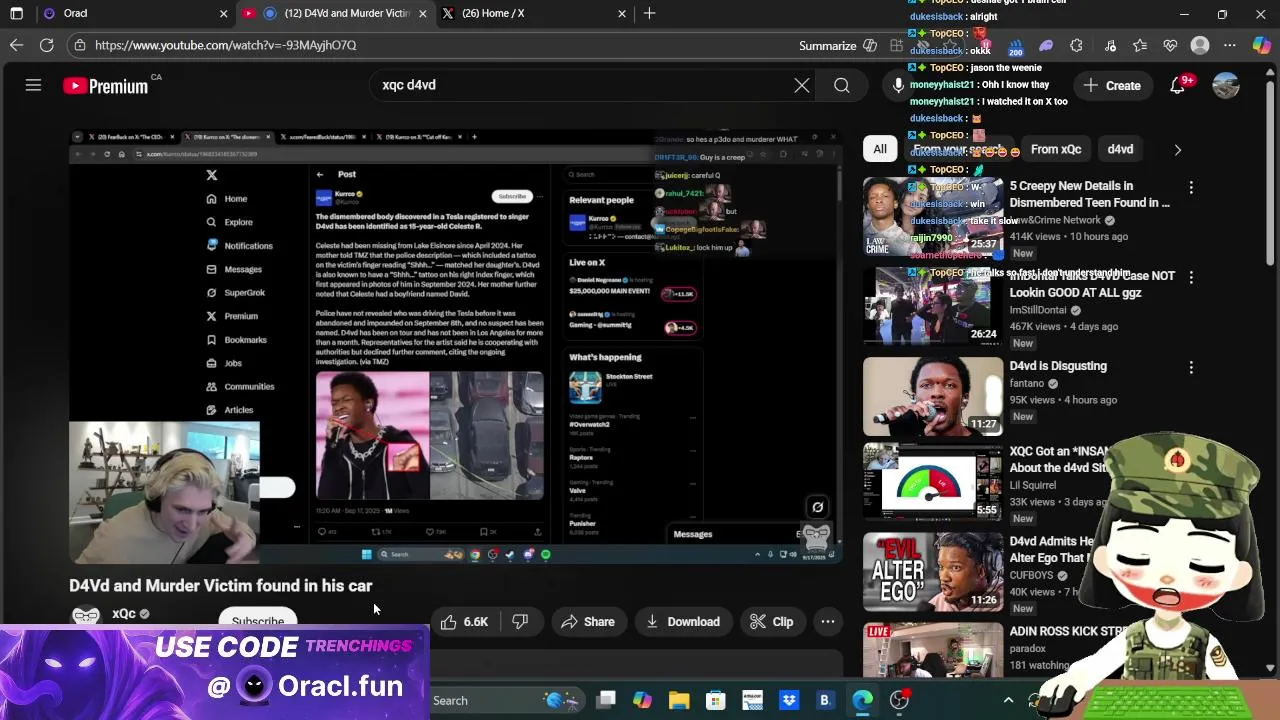Open ImStillDontai 26:24 video thumbnail
1280x720 pixels.
[933, 306]
